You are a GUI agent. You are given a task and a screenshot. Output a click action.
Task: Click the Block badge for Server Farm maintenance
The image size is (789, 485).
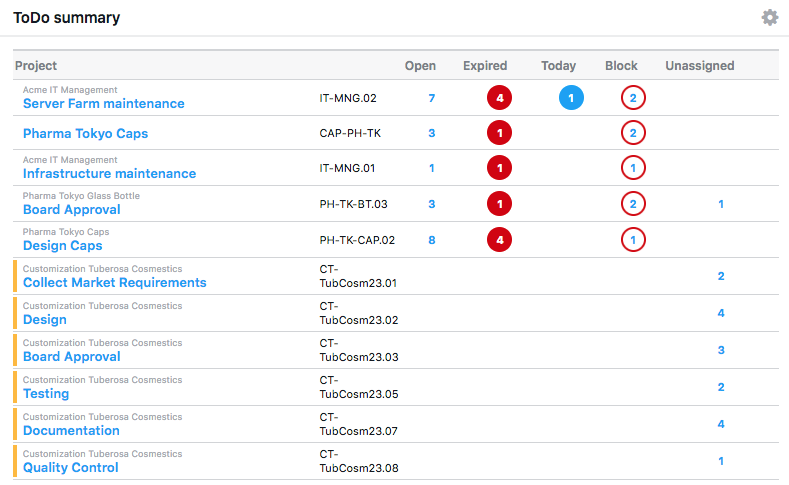pos(632,98)
